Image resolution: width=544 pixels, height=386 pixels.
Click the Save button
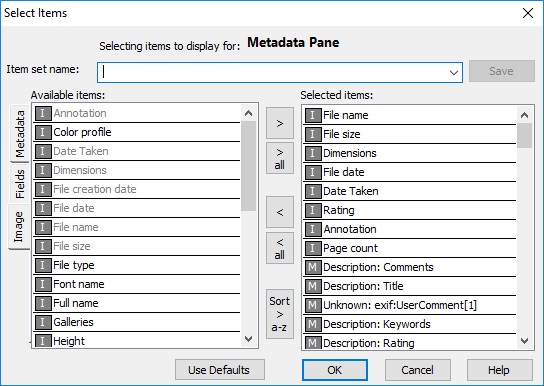pyautogui.click(x=502, y=71)
